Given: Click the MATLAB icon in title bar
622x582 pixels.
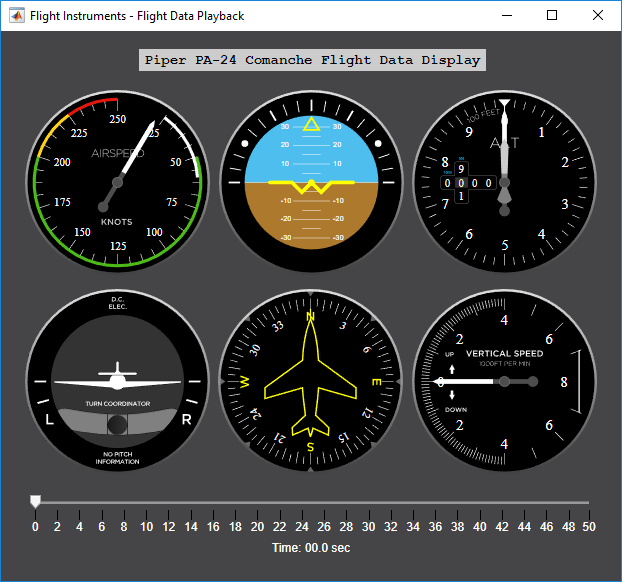Looking at the screenshot, I should [17, 15].
